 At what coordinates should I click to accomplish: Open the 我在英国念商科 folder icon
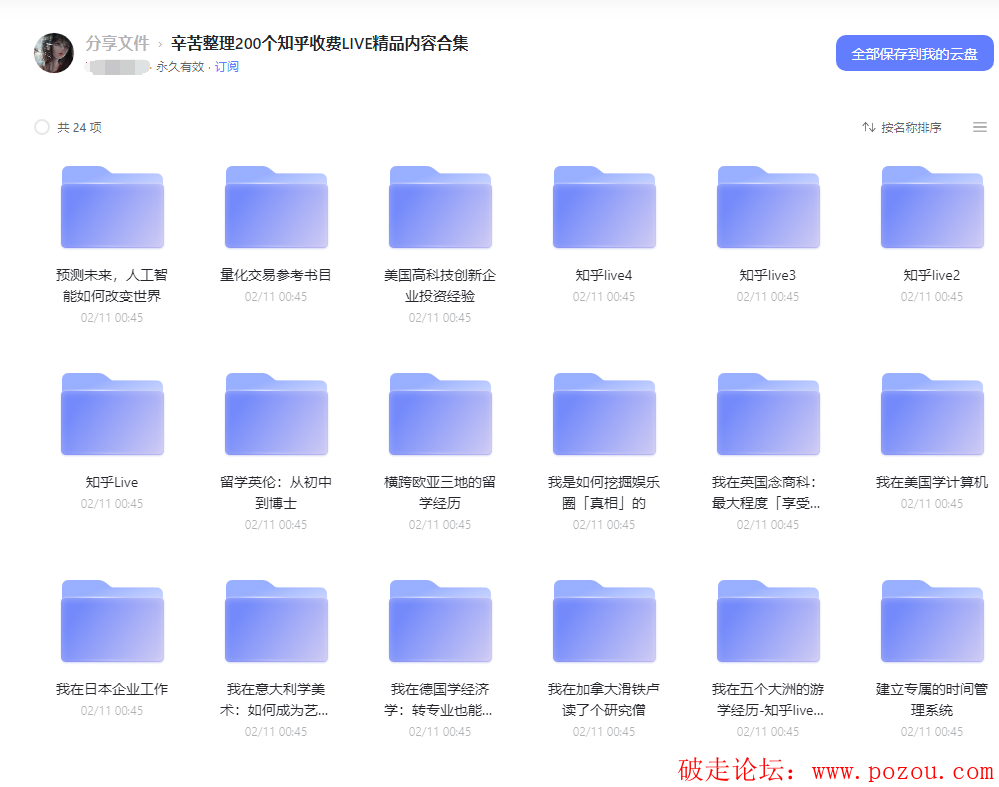click(768, 414)
